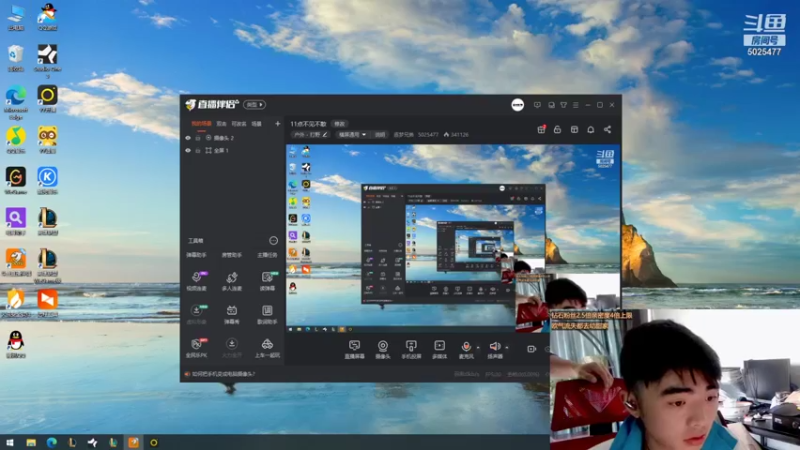Screen dimensions: 800x450
Task: Mute the 麦克风 microphone
Action: tap(466, 349)
